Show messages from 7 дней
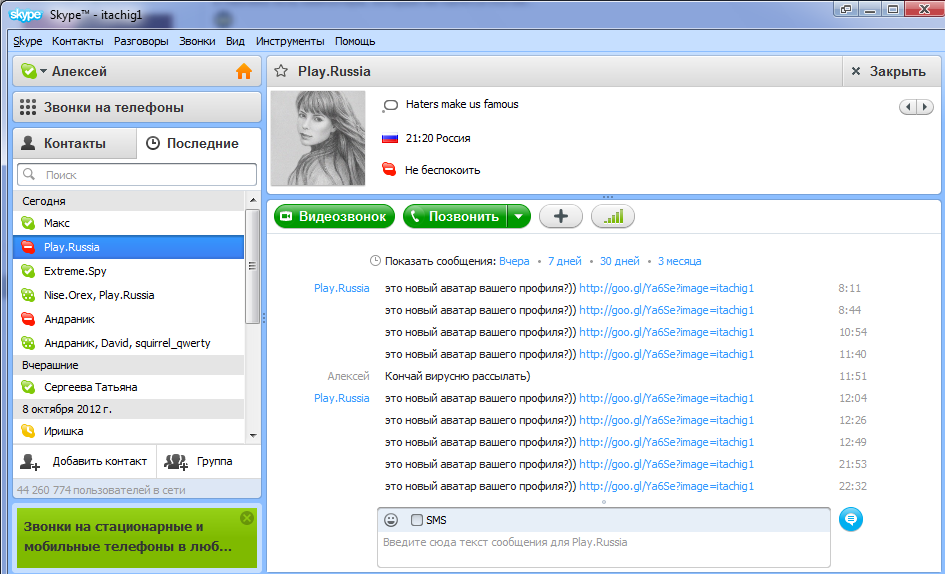Viewport: 945px width, 574px height. pos(565,261)
